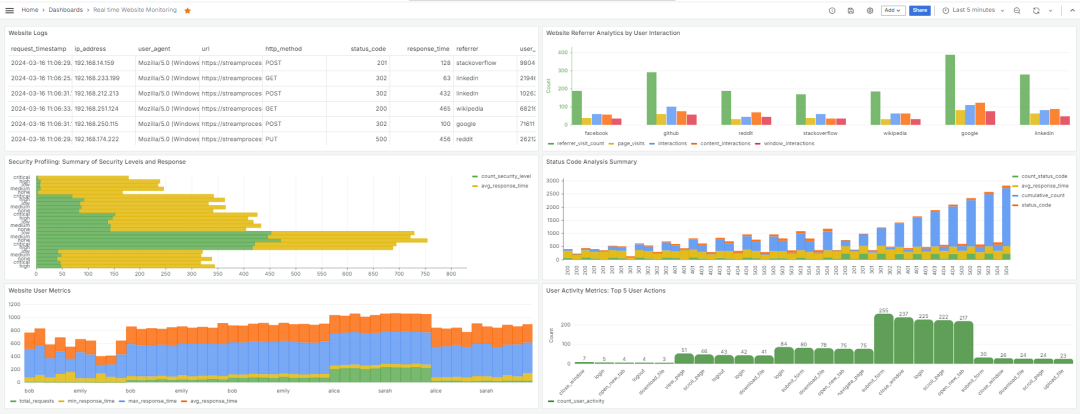Click the Real time Website Monitoring breadcrumb
The height and width of the screenshot is (414, 1080).
tap(135, 10)
